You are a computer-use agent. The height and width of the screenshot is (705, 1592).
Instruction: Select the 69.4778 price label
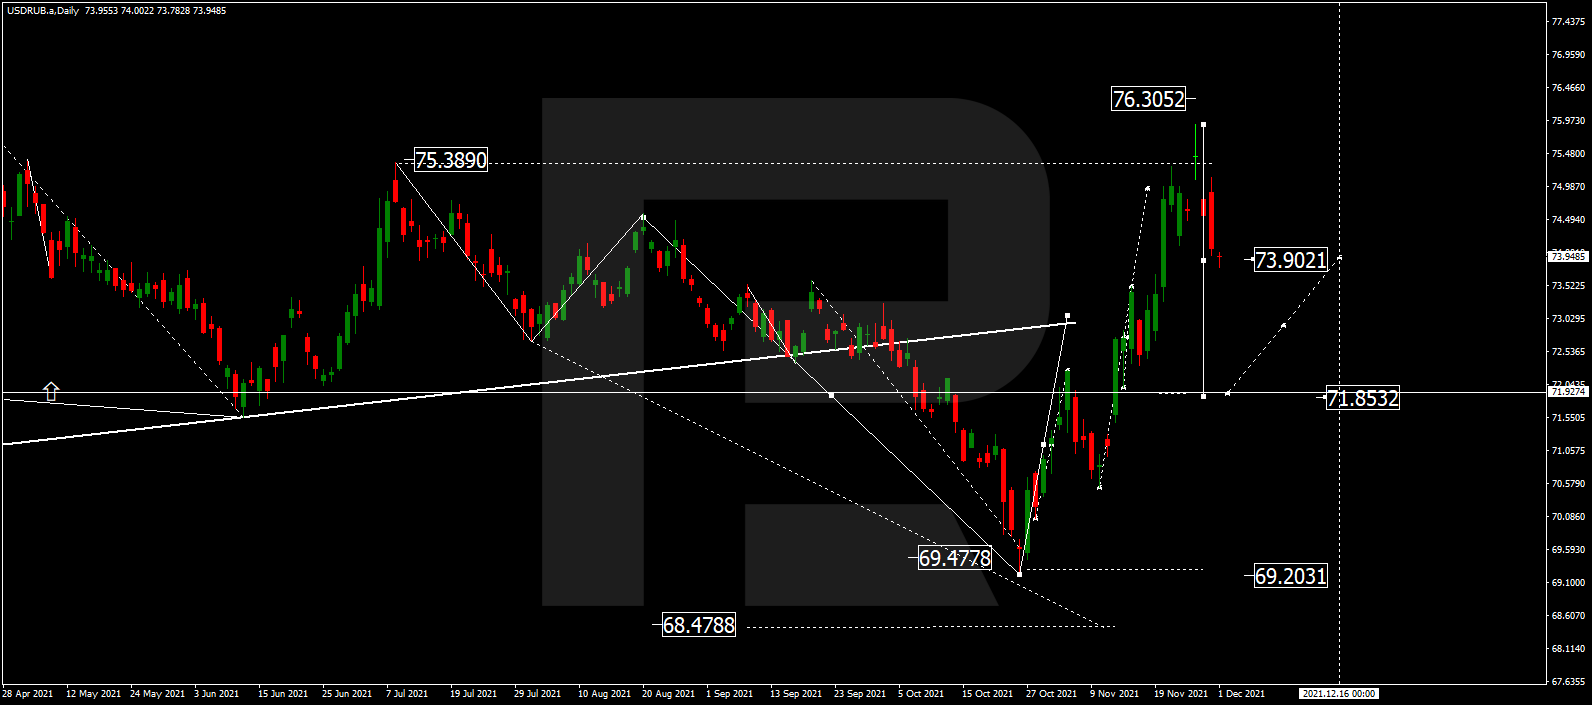click(x=954, y=558)
